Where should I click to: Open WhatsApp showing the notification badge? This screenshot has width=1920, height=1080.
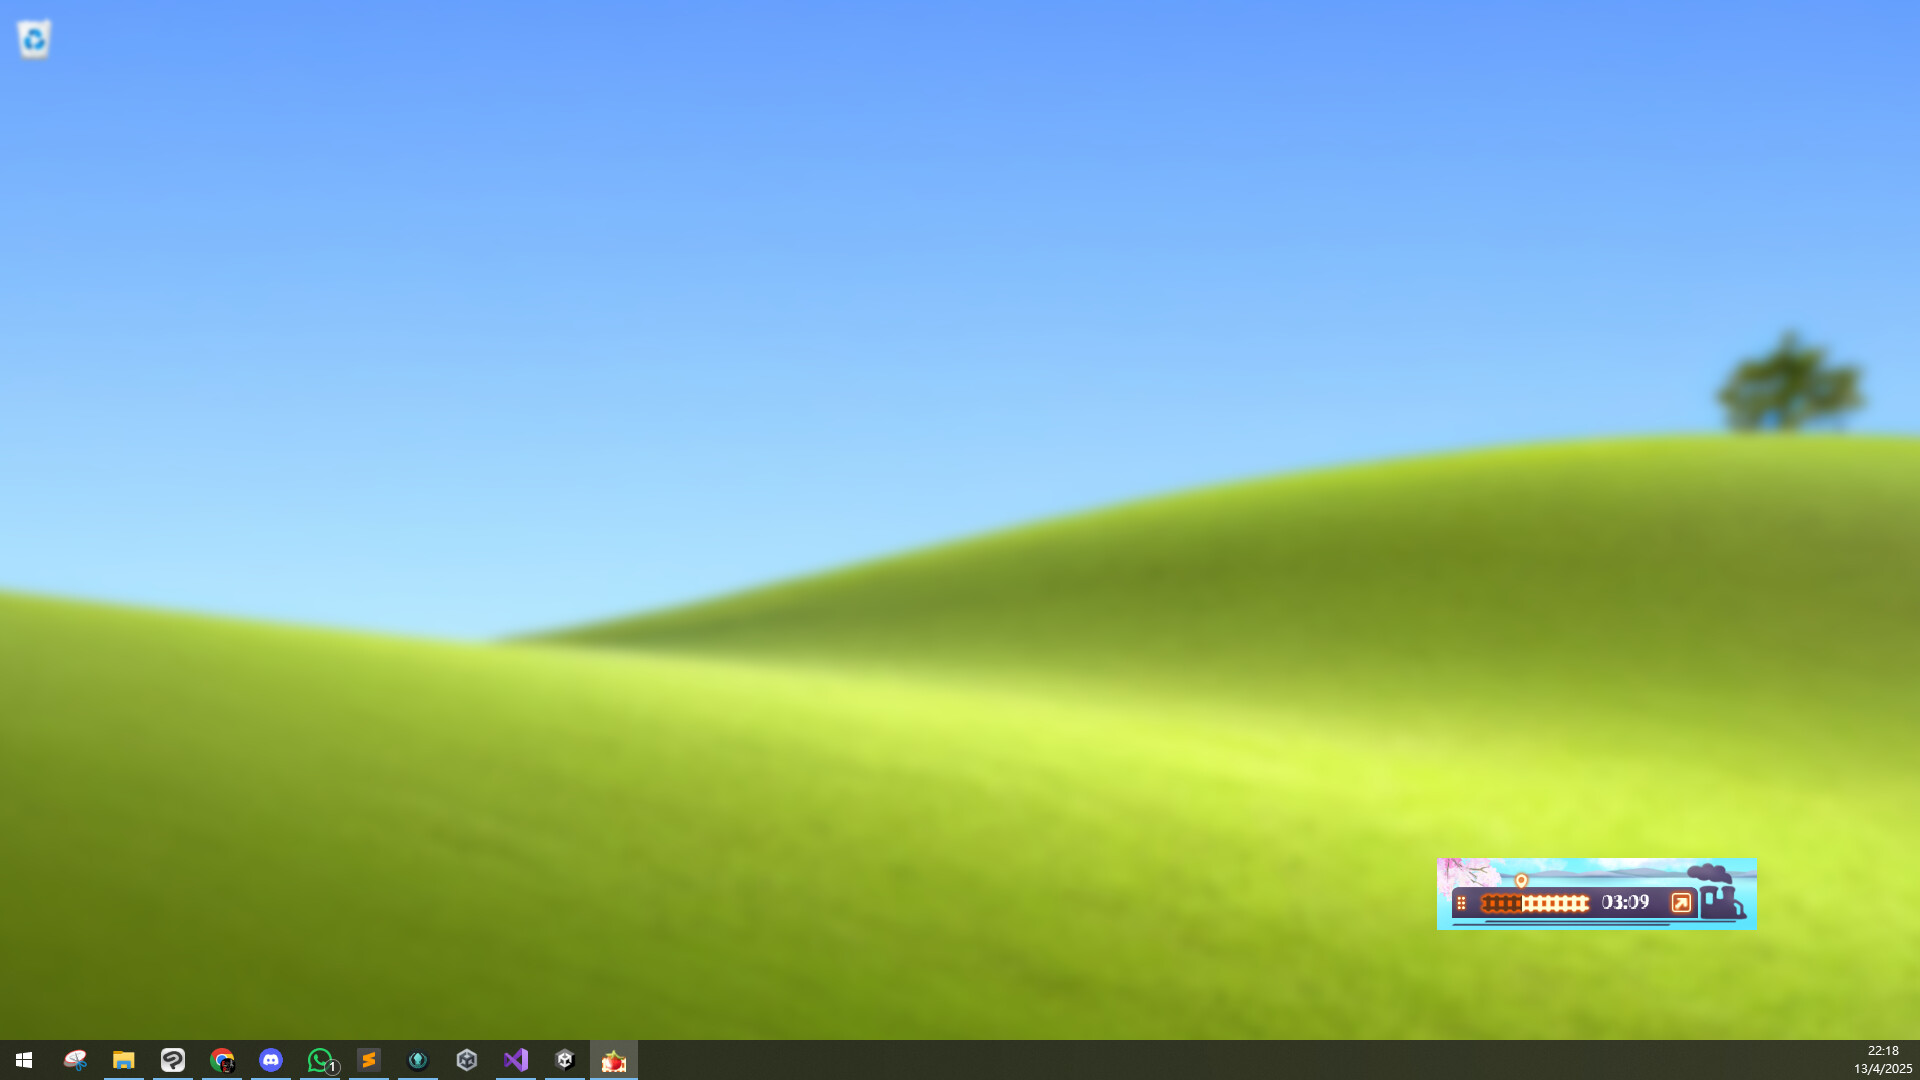click(320, 1060)
